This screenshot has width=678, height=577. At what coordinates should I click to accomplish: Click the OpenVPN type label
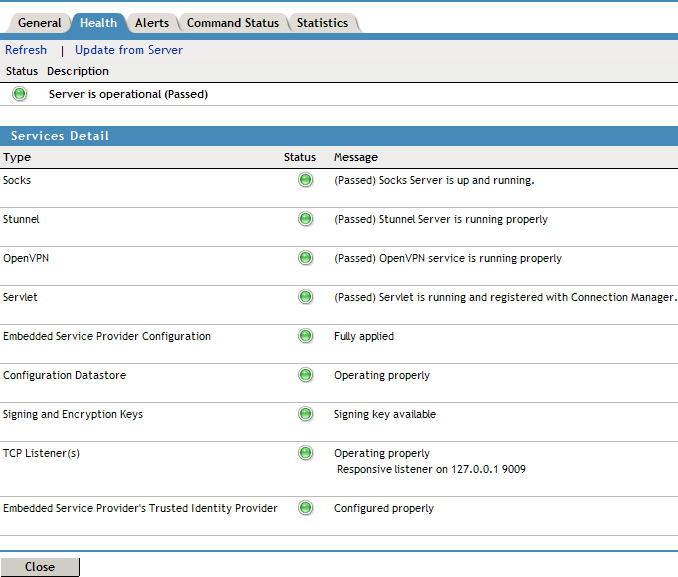(x=26, y=258)
